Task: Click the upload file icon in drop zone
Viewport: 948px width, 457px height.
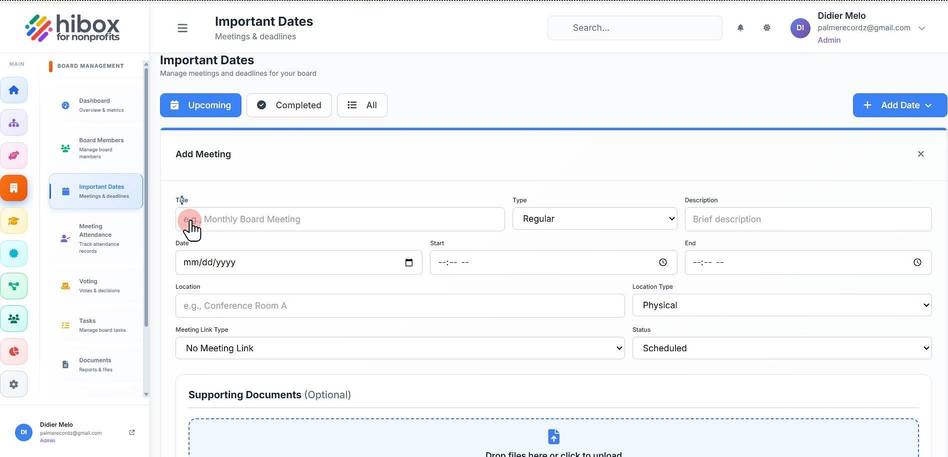Action: 553,436
